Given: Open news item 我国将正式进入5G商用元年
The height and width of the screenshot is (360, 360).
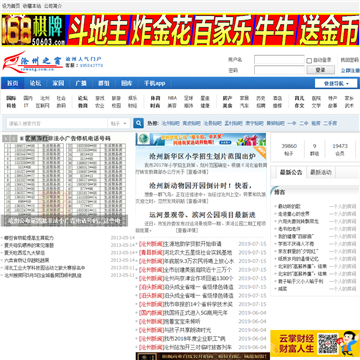Looking at the screenshot, I should coord(196,313).
